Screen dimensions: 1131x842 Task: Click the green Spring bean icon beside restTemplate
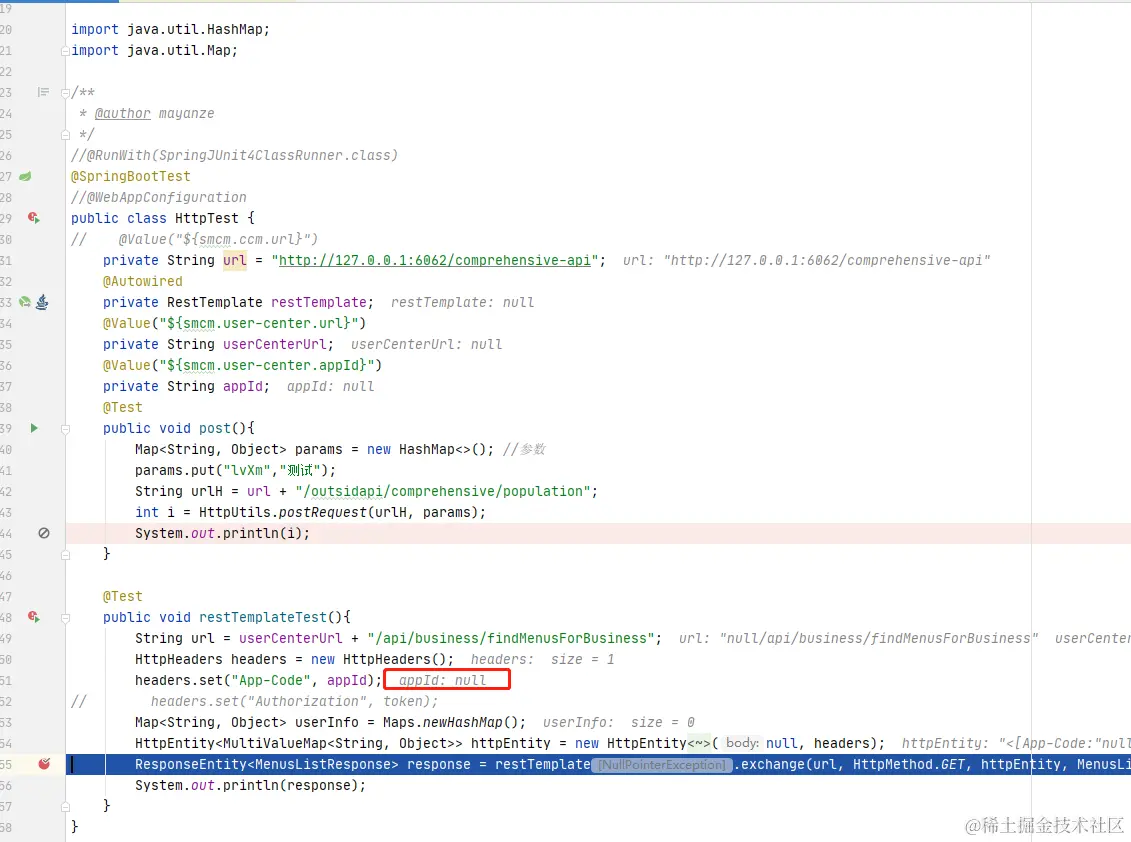point(25,302)
